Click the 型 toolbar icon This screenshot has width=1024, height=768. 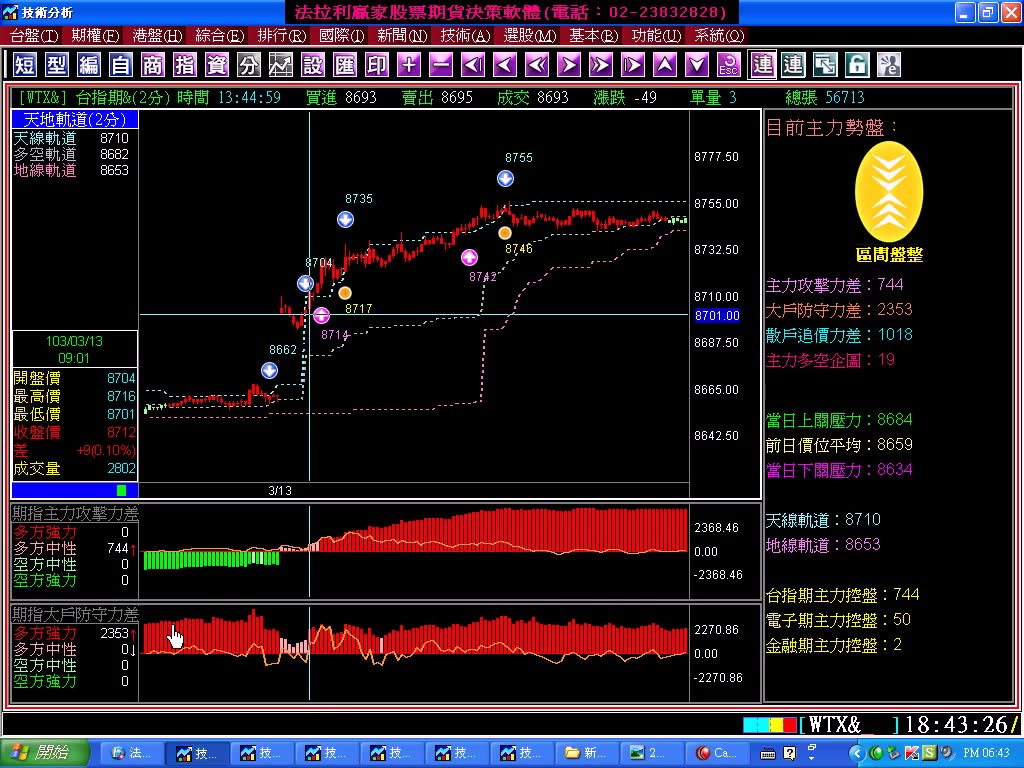(x=57, y=65)
